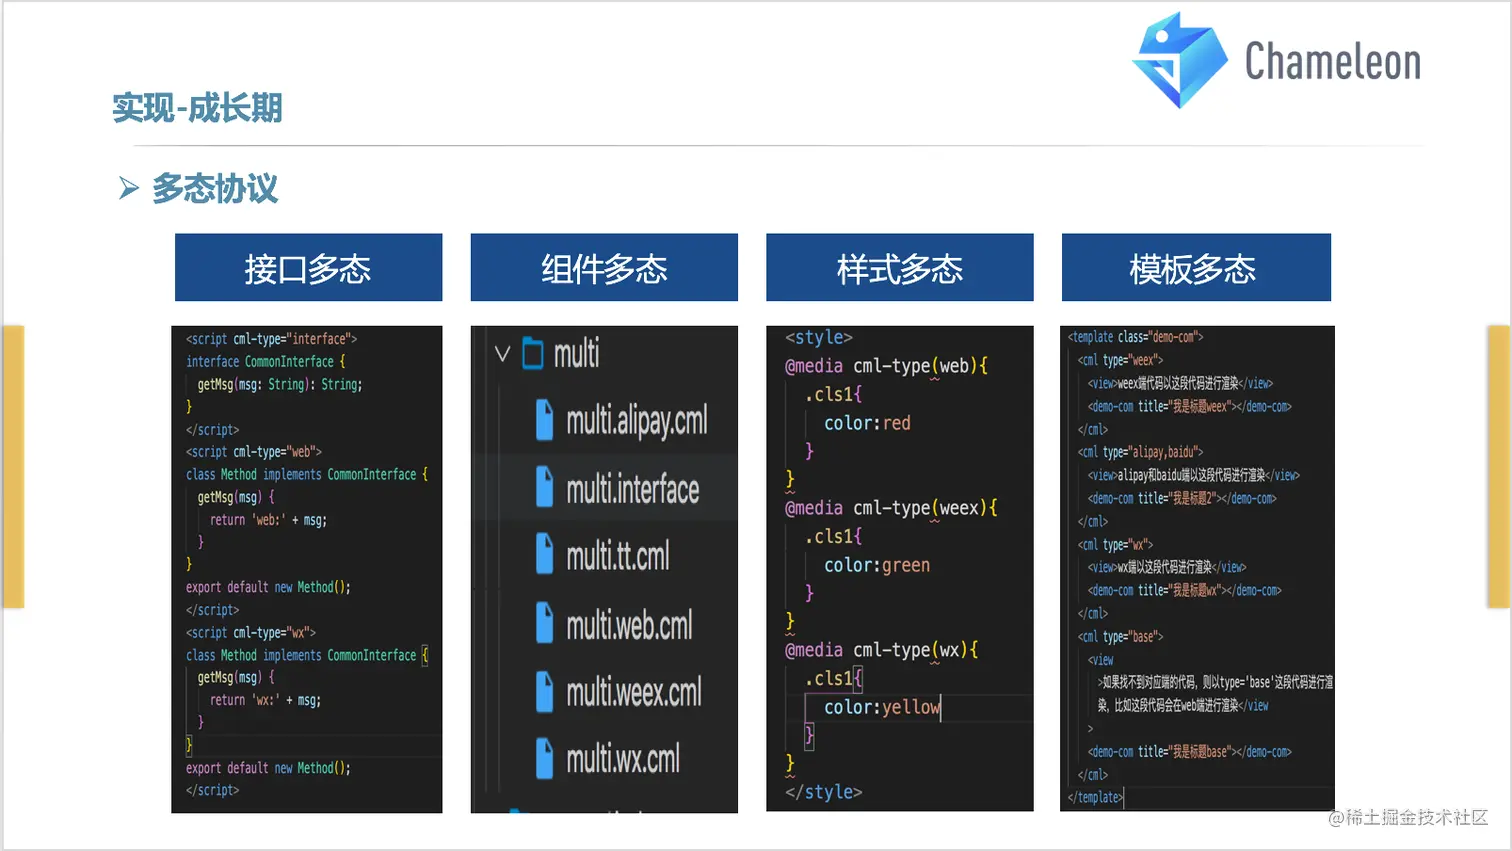Image resolution: width=1512 pixels, height=851 pixels.
Task: Click the script cml-type="web" line
Action: 253,452
